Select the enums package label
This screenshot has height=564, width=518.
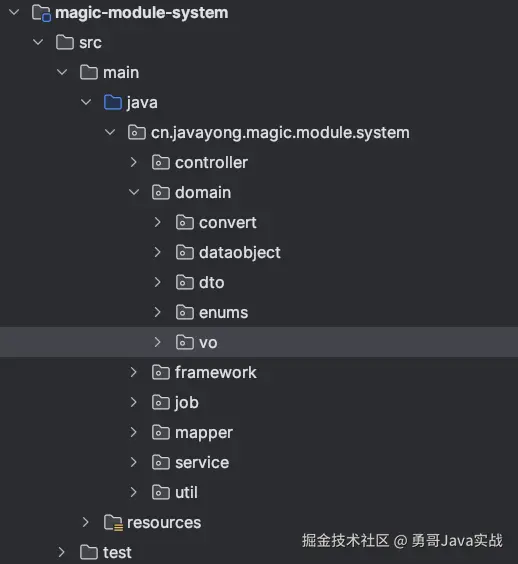223,313
